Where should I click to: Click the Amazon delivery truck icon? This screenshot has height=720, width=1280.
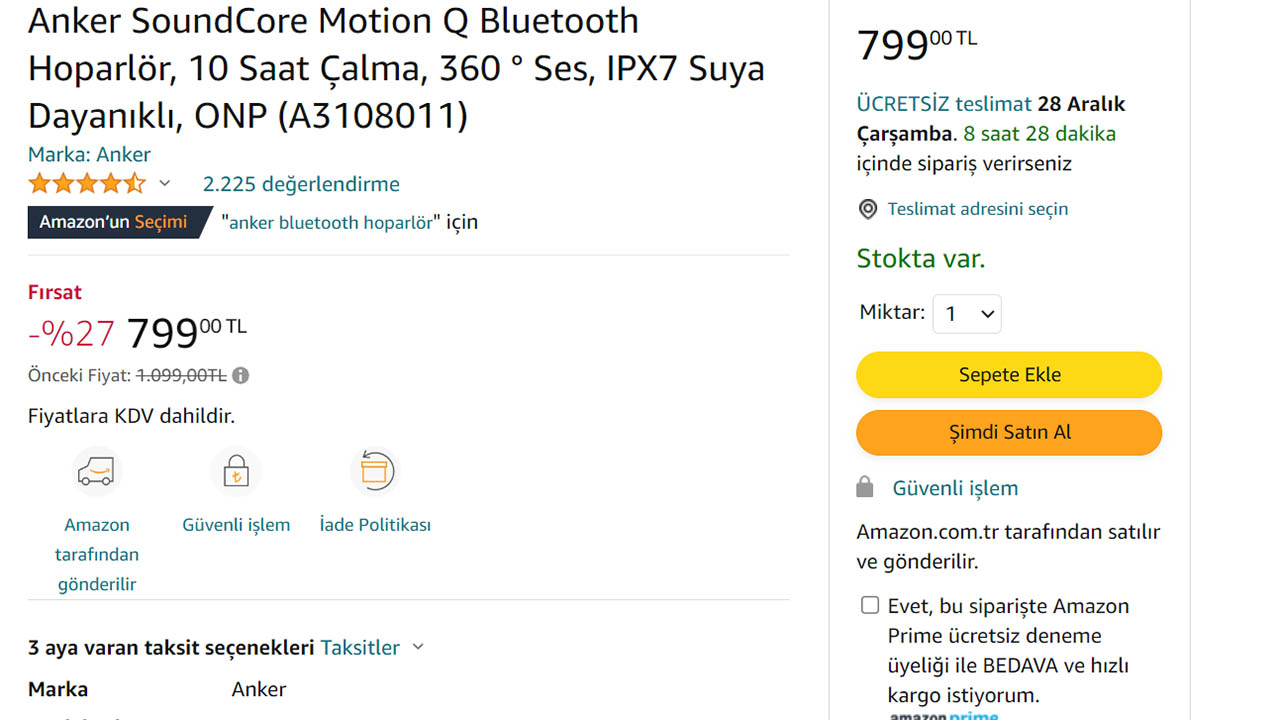coord(96,471)
